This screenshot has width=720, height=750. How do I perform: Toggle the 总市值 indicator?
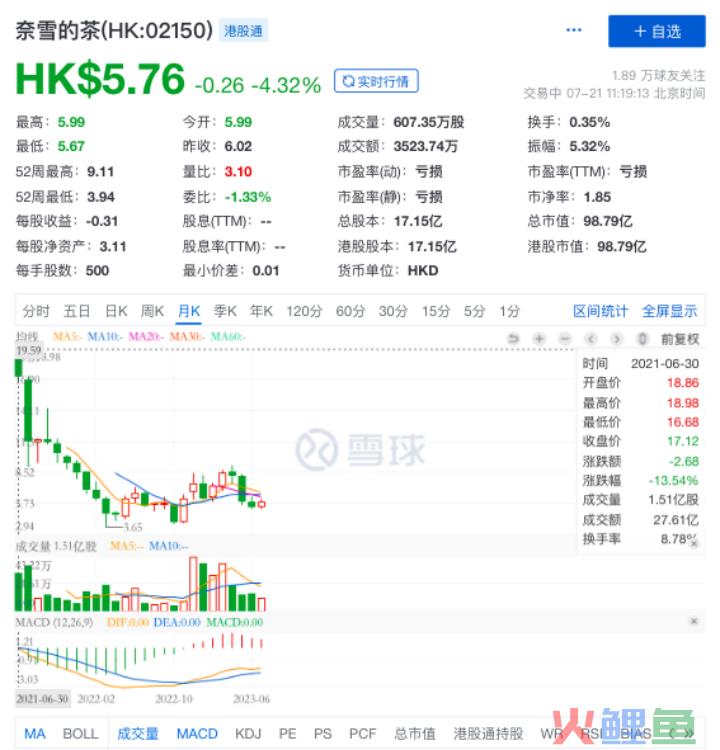tap(415, 734)
